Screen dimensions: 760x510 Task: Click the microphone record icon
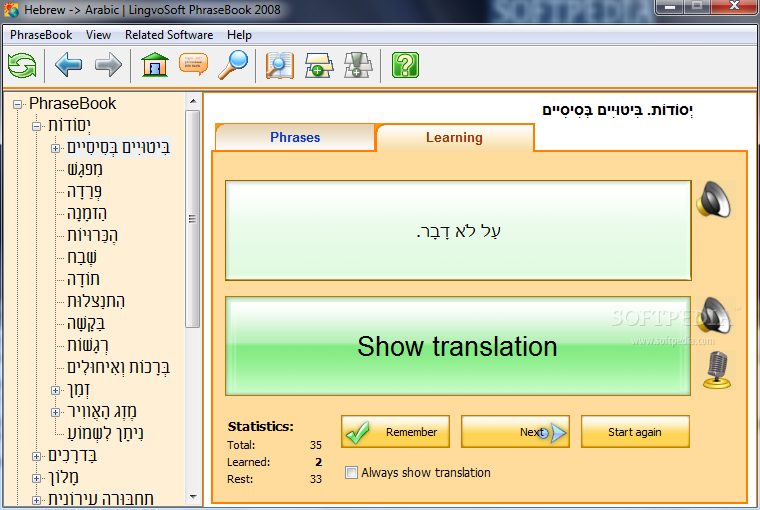point(717,370)
